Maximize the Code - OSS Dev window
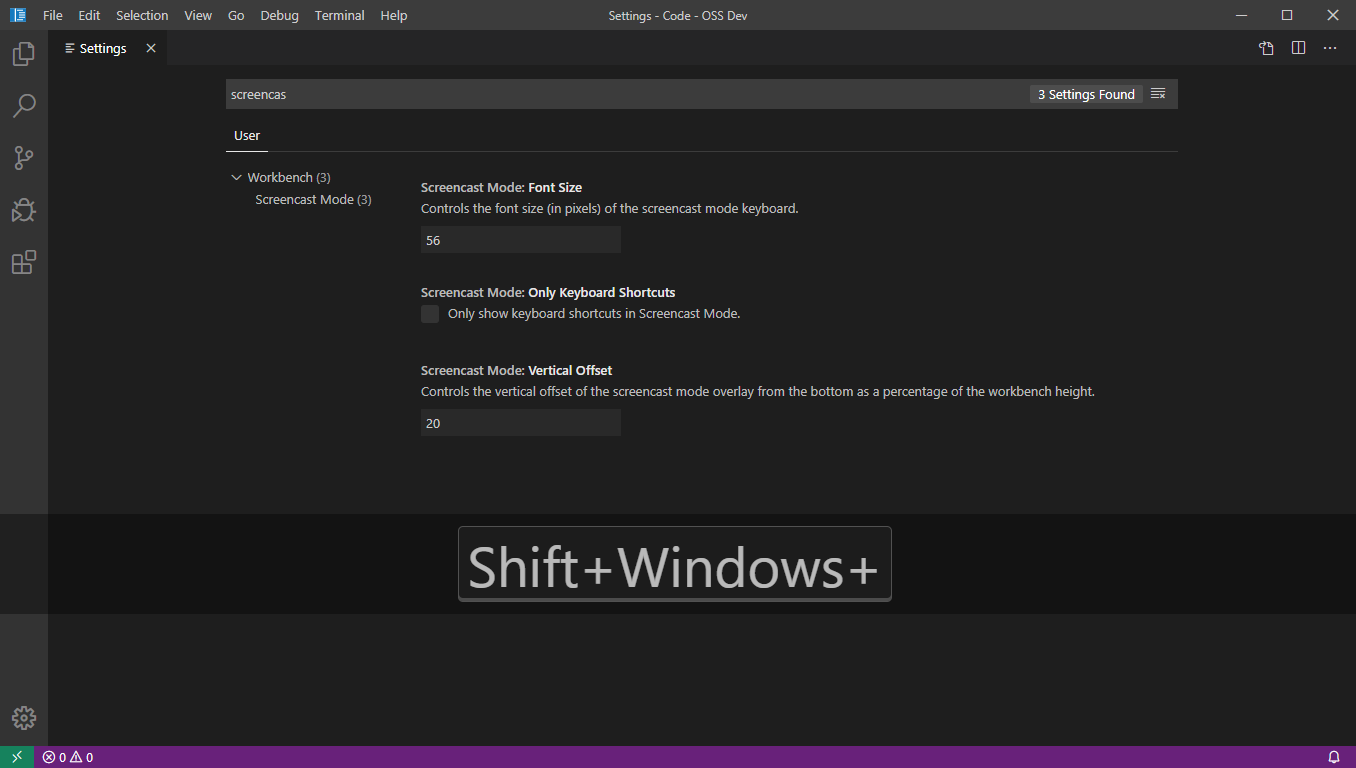The height and width of the screenshot is (768, 1356). pos(1287,15)
